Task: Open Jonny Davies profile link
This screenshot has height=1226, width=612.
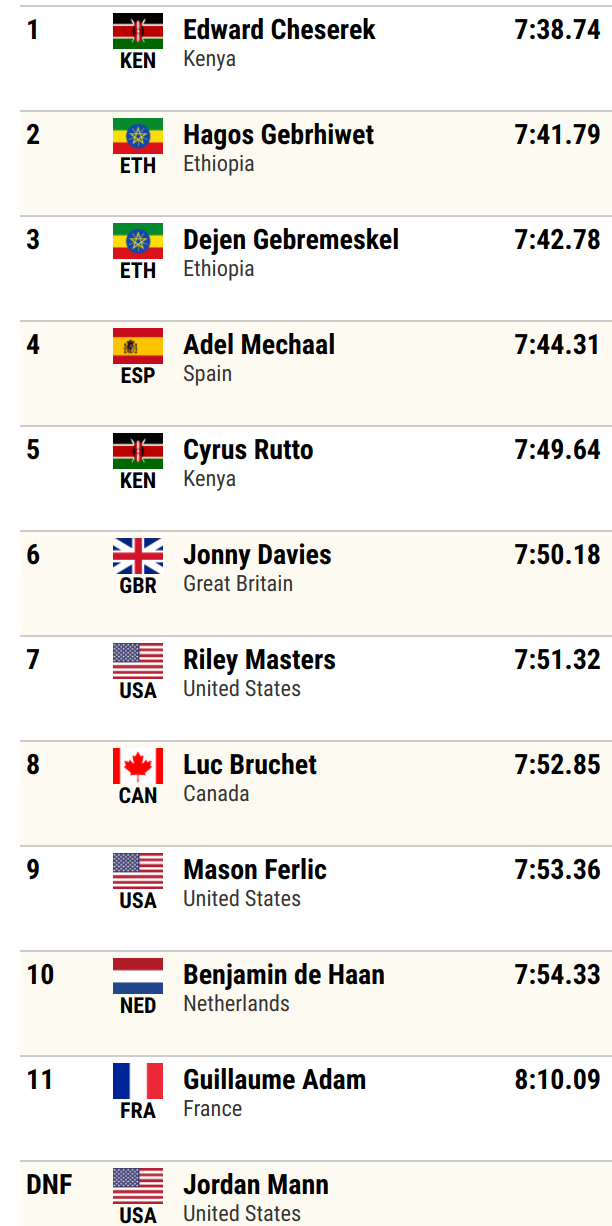Action: (257, 555)
